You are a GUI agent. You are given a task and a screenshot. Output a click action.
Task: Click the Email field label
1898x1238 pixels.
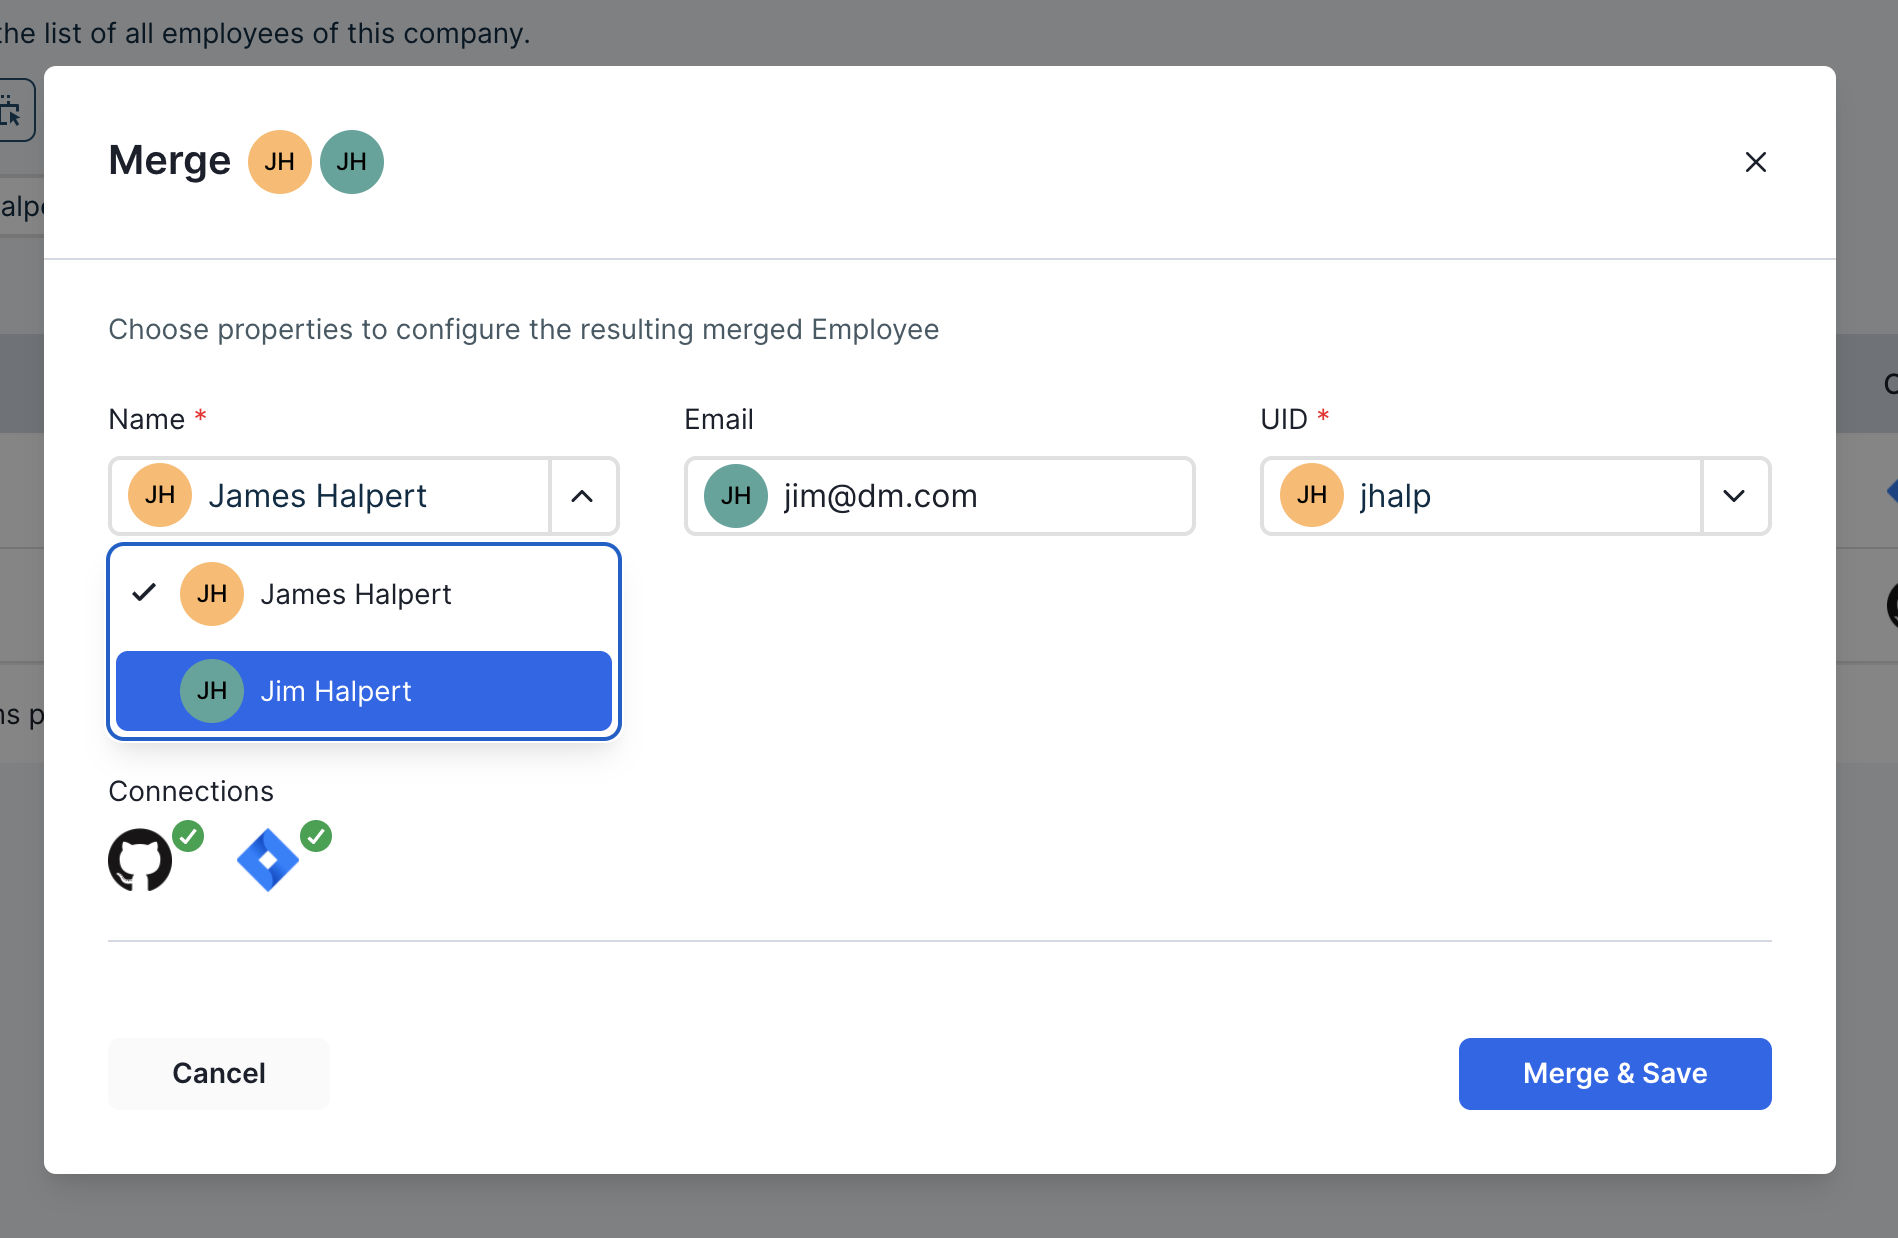(719, 419)
